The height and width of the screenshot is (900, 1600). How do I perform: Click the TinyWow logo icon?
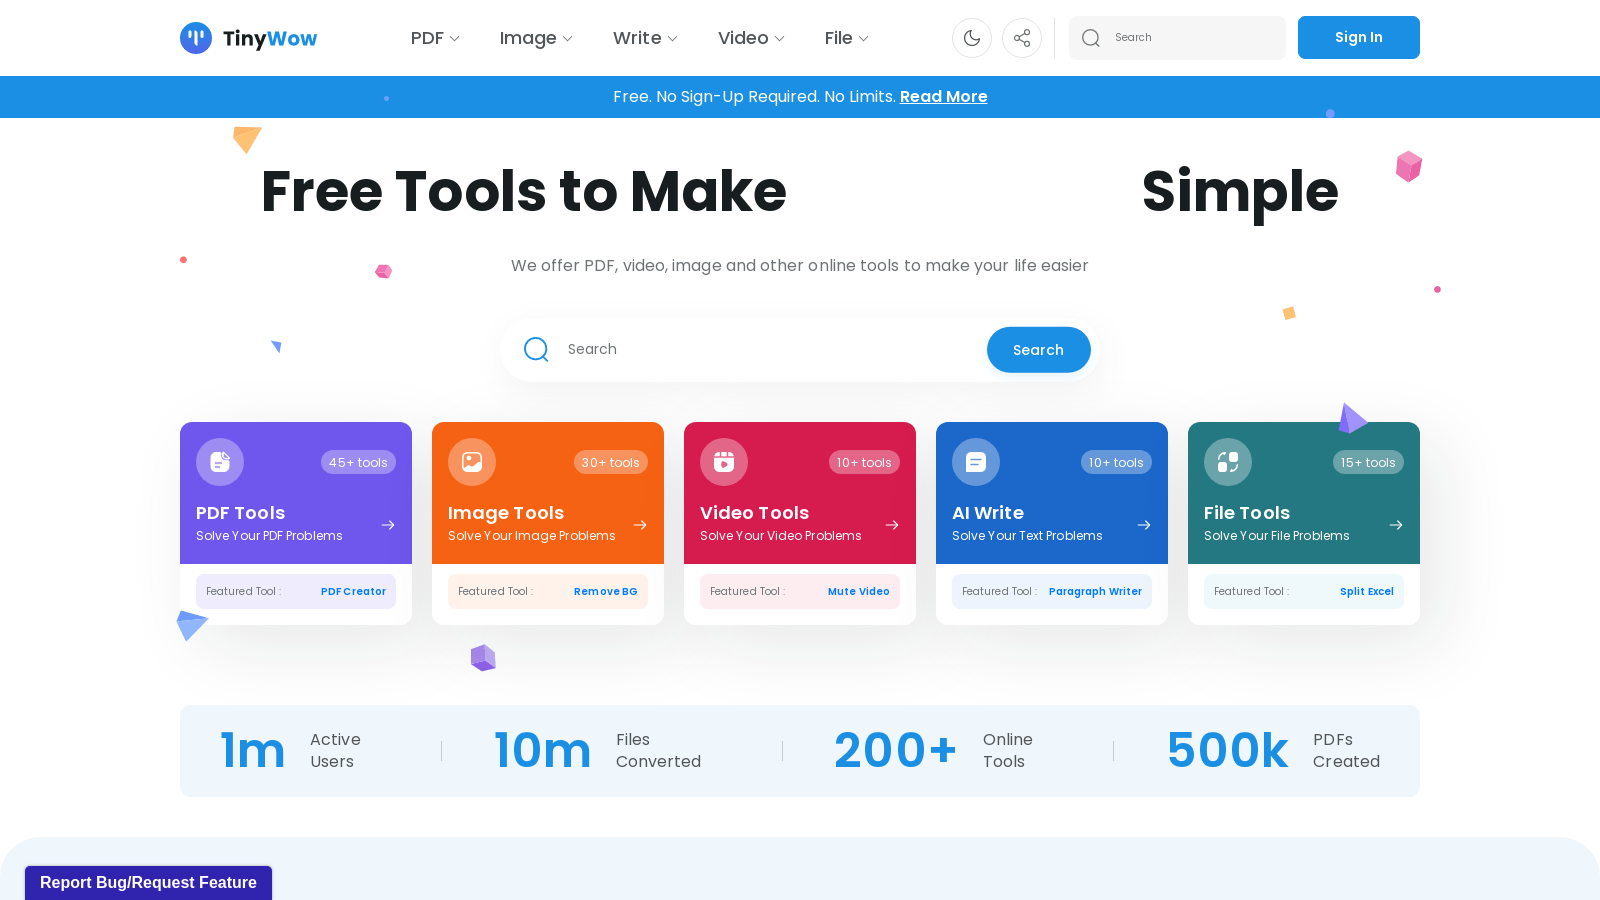[196, 38]
